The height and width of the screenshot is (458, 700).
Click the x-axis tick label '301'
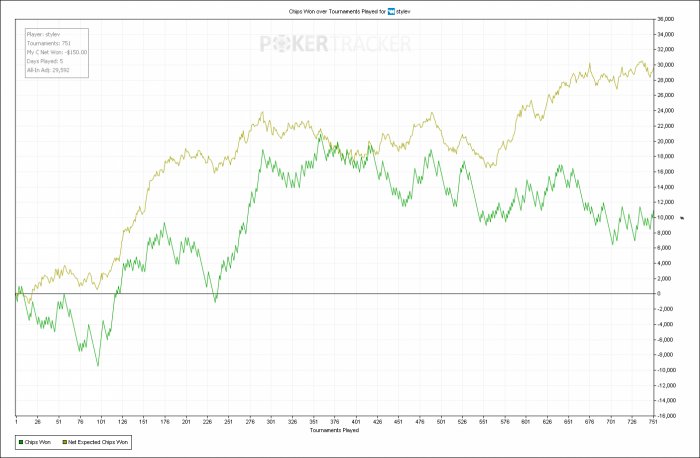(271, 421)
